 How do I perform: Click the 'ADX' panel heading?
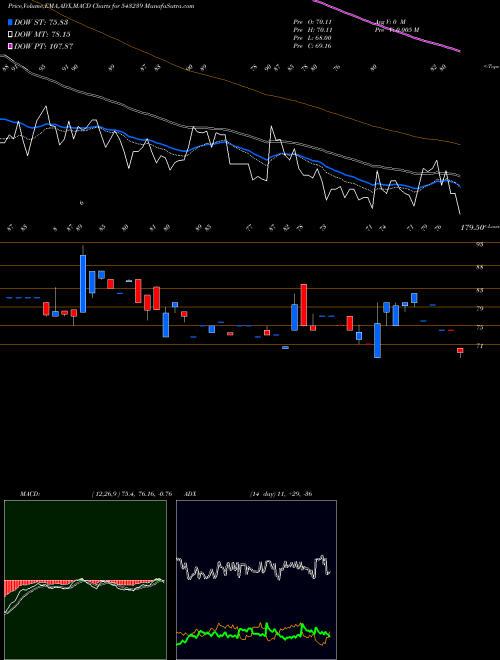point(190,494)
